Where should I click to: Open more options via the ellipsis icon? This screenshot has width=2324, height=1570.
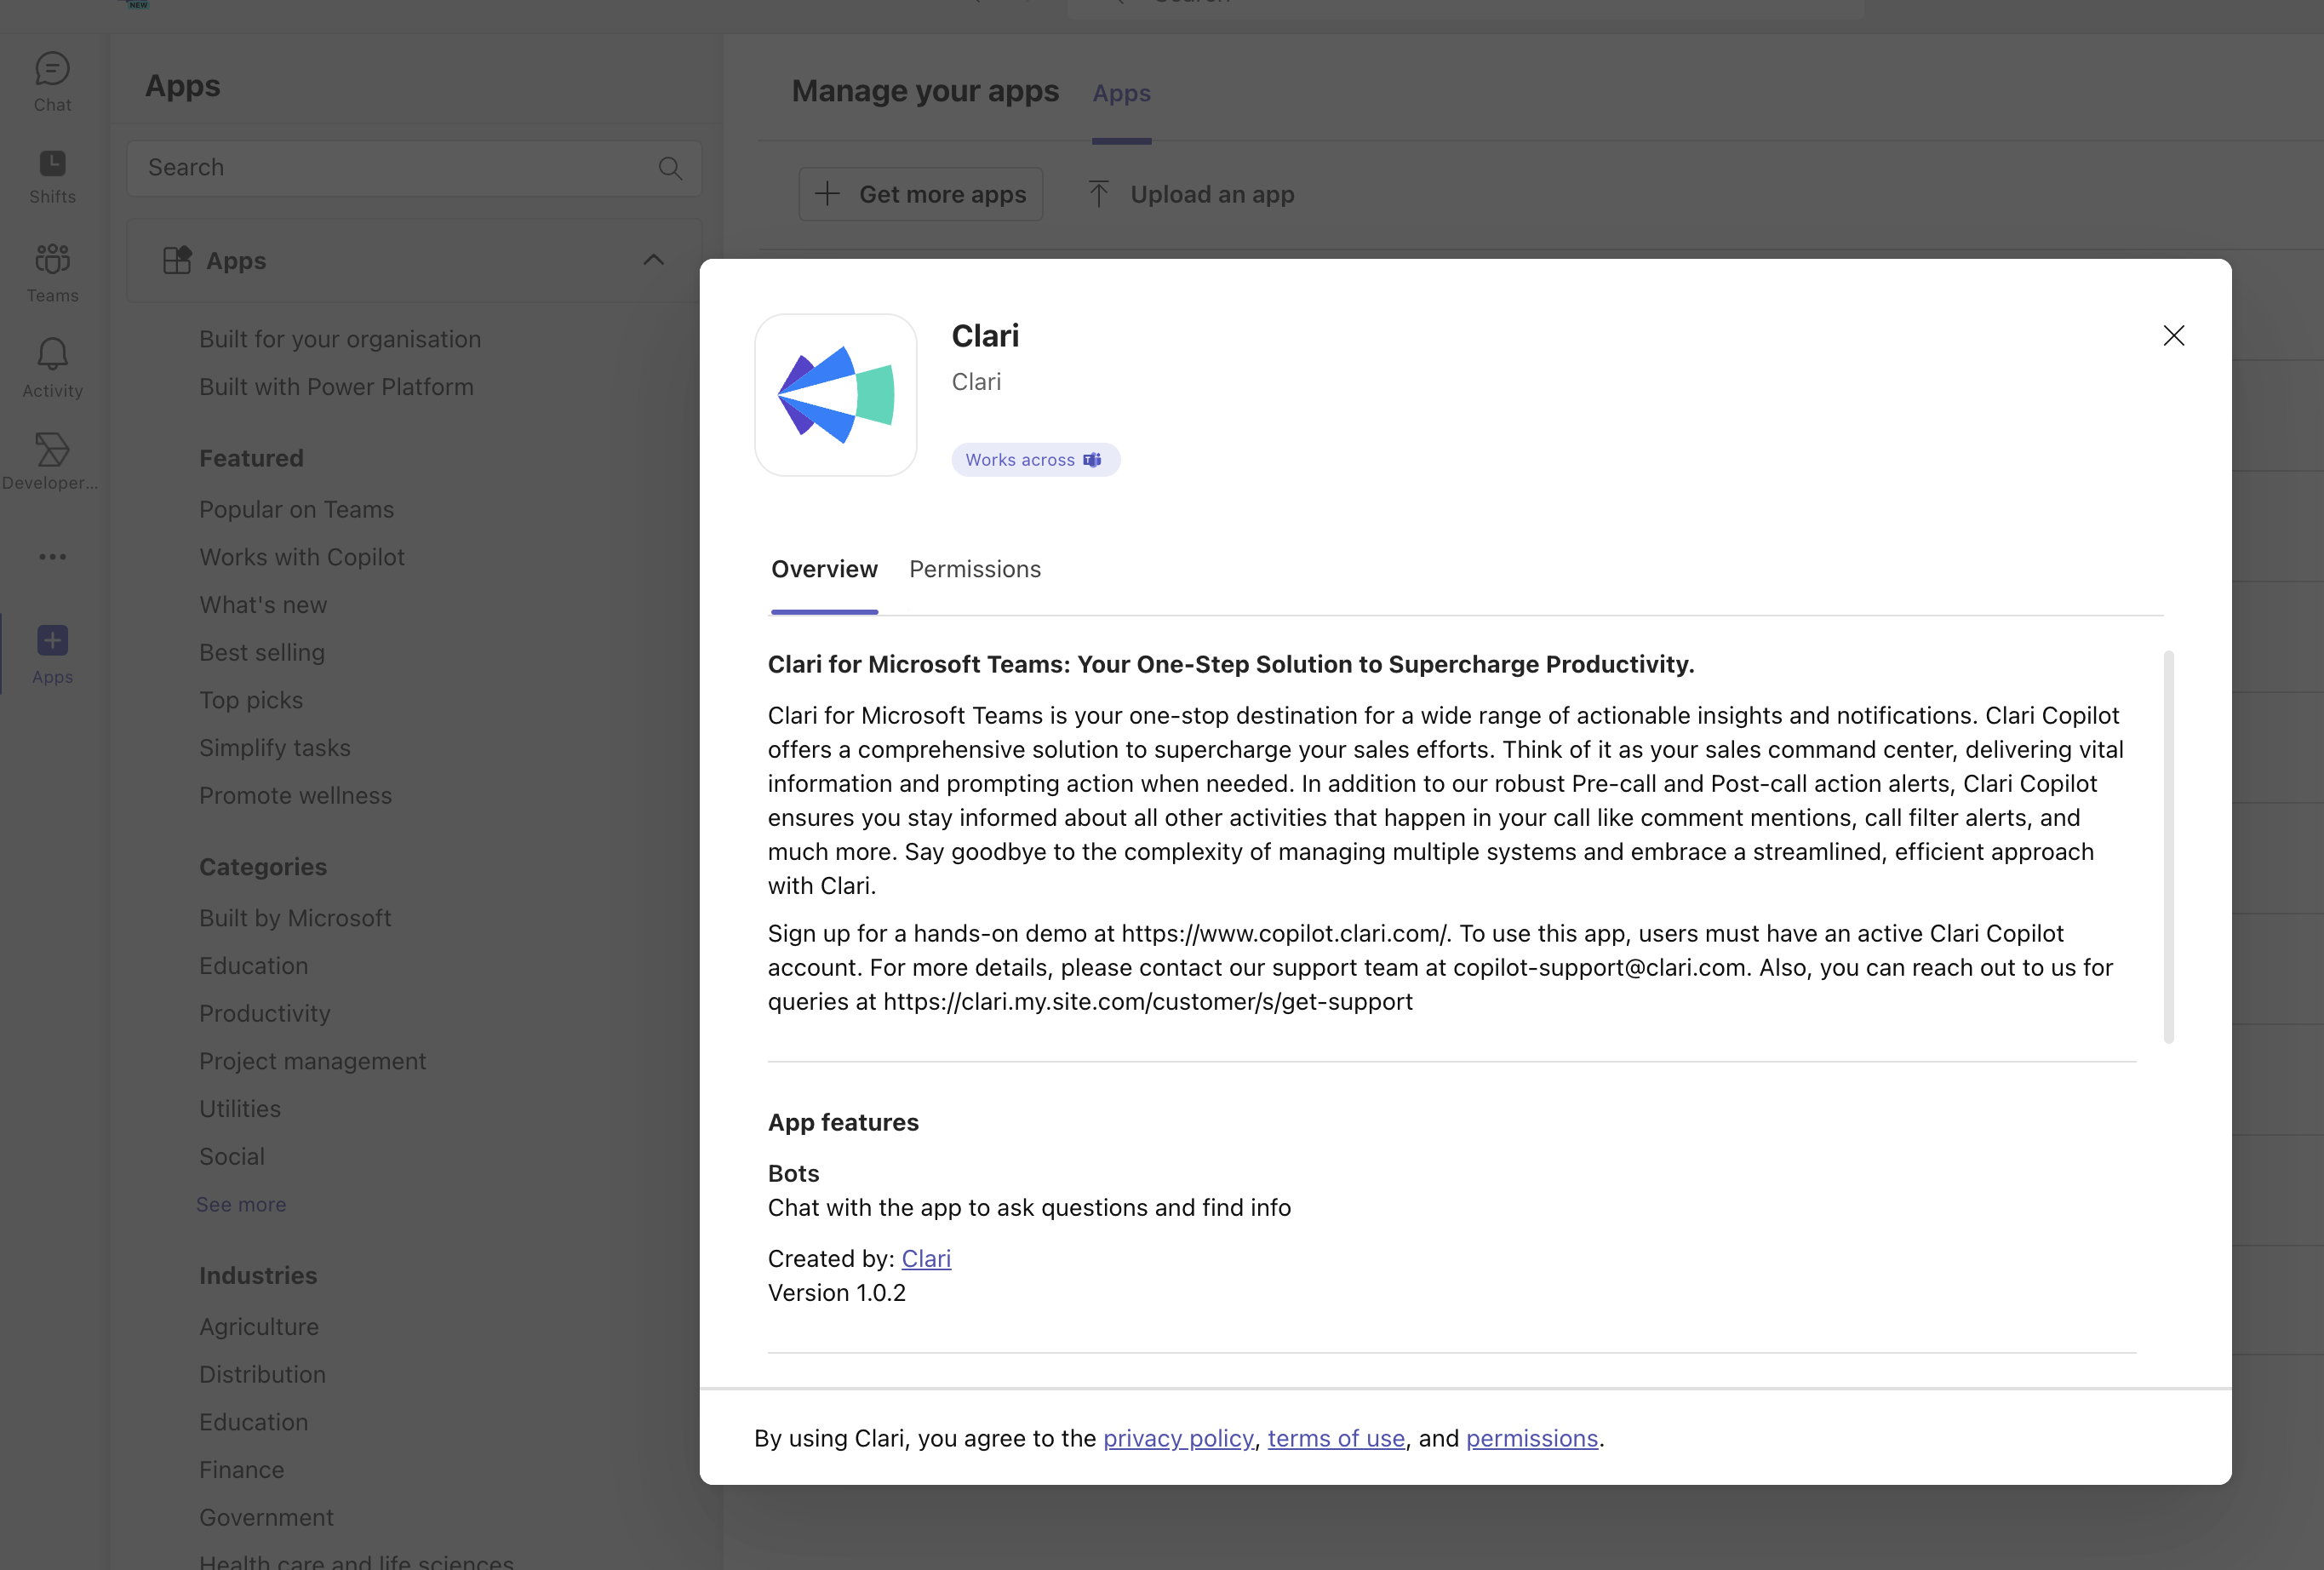[51, 556]
